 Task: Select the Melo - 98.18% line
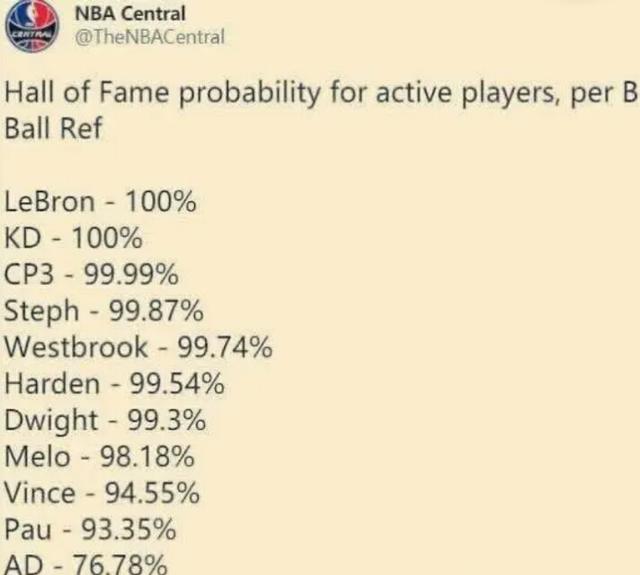(x=99, y=456)
